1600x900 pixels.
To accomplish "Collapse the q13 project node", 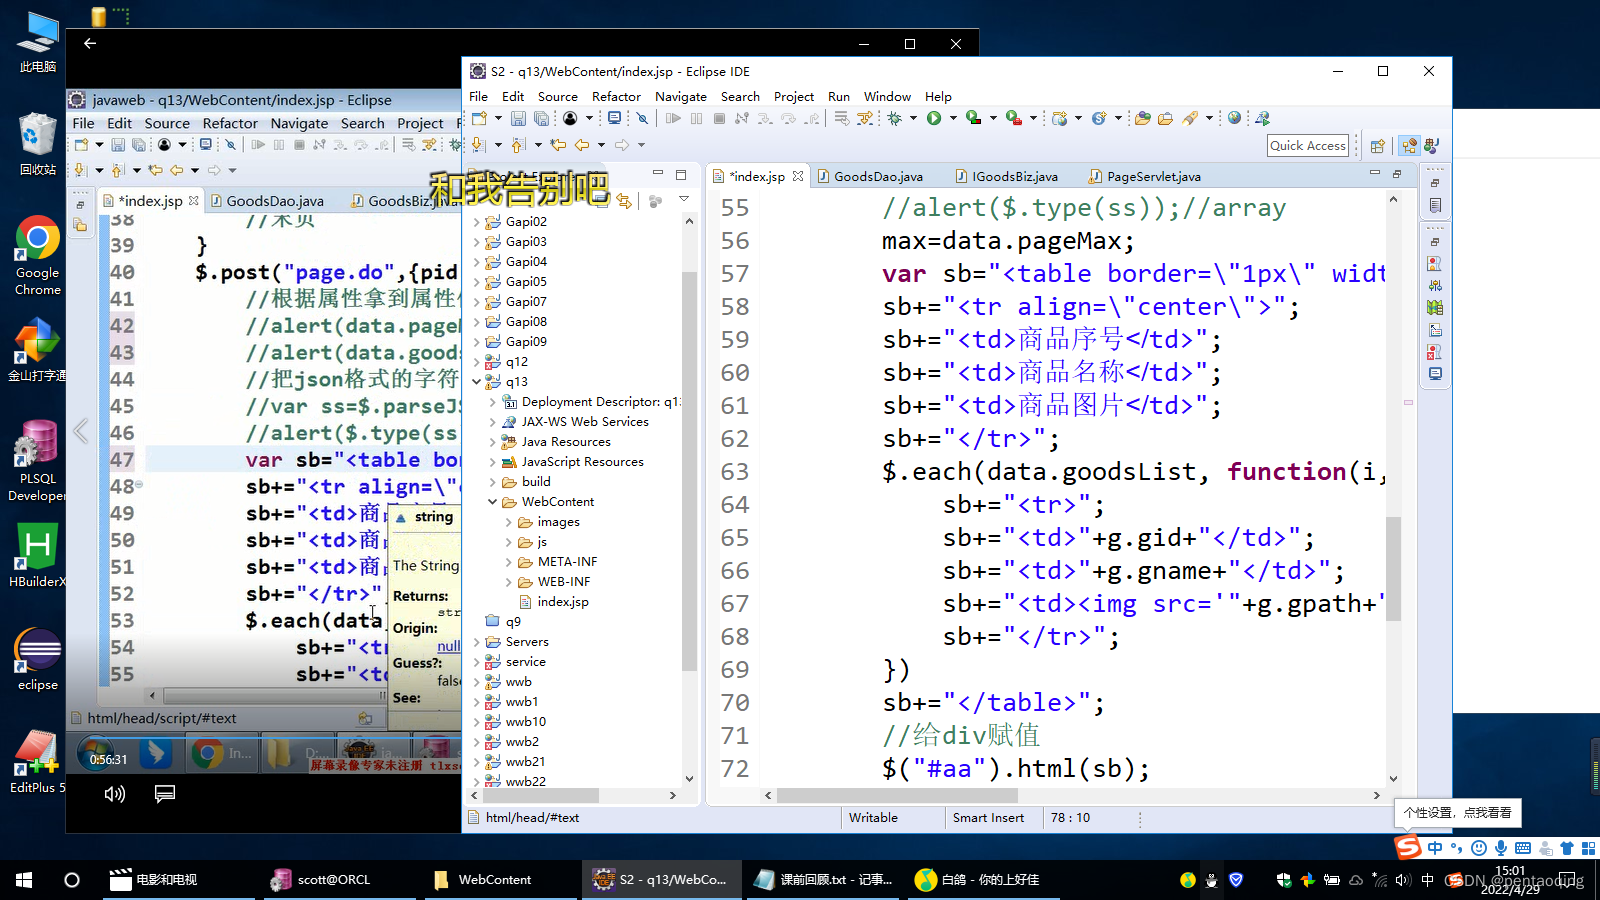I will point(477,381).
